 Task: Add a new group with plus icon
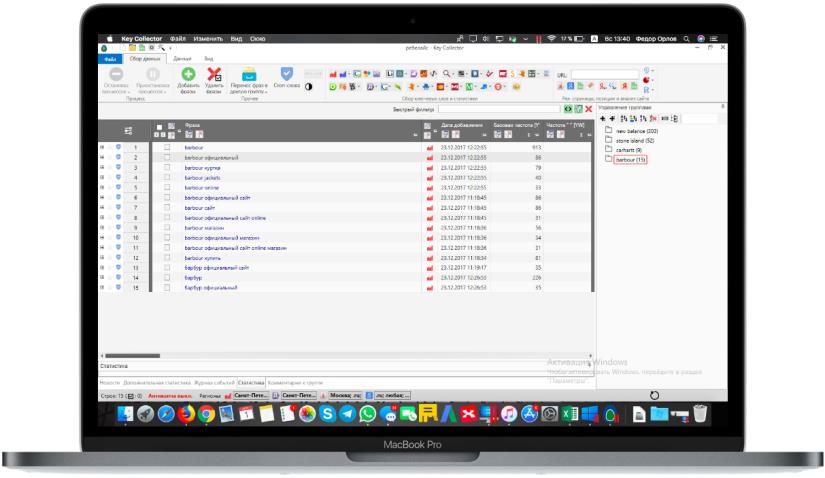[x=602, y=118]
